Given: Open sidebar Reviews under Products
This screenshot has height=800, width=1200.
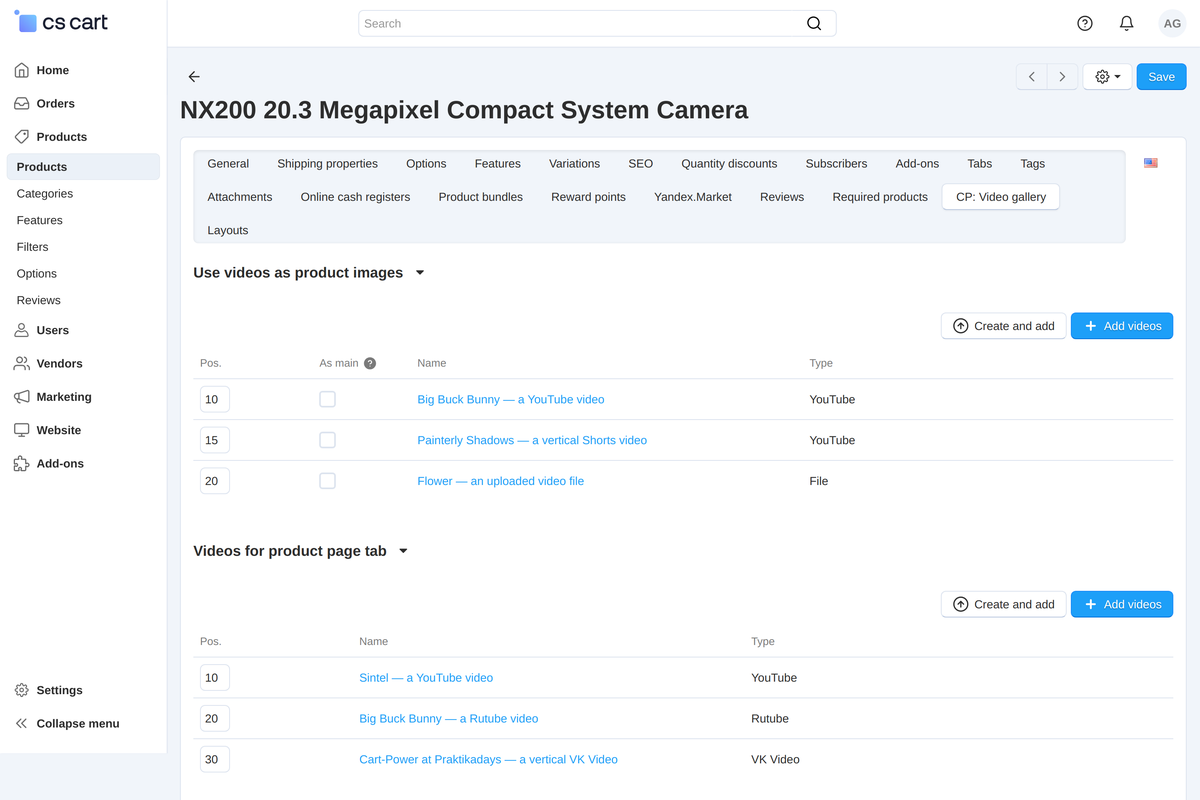Looking at the screenshot, I should (39, 300).
